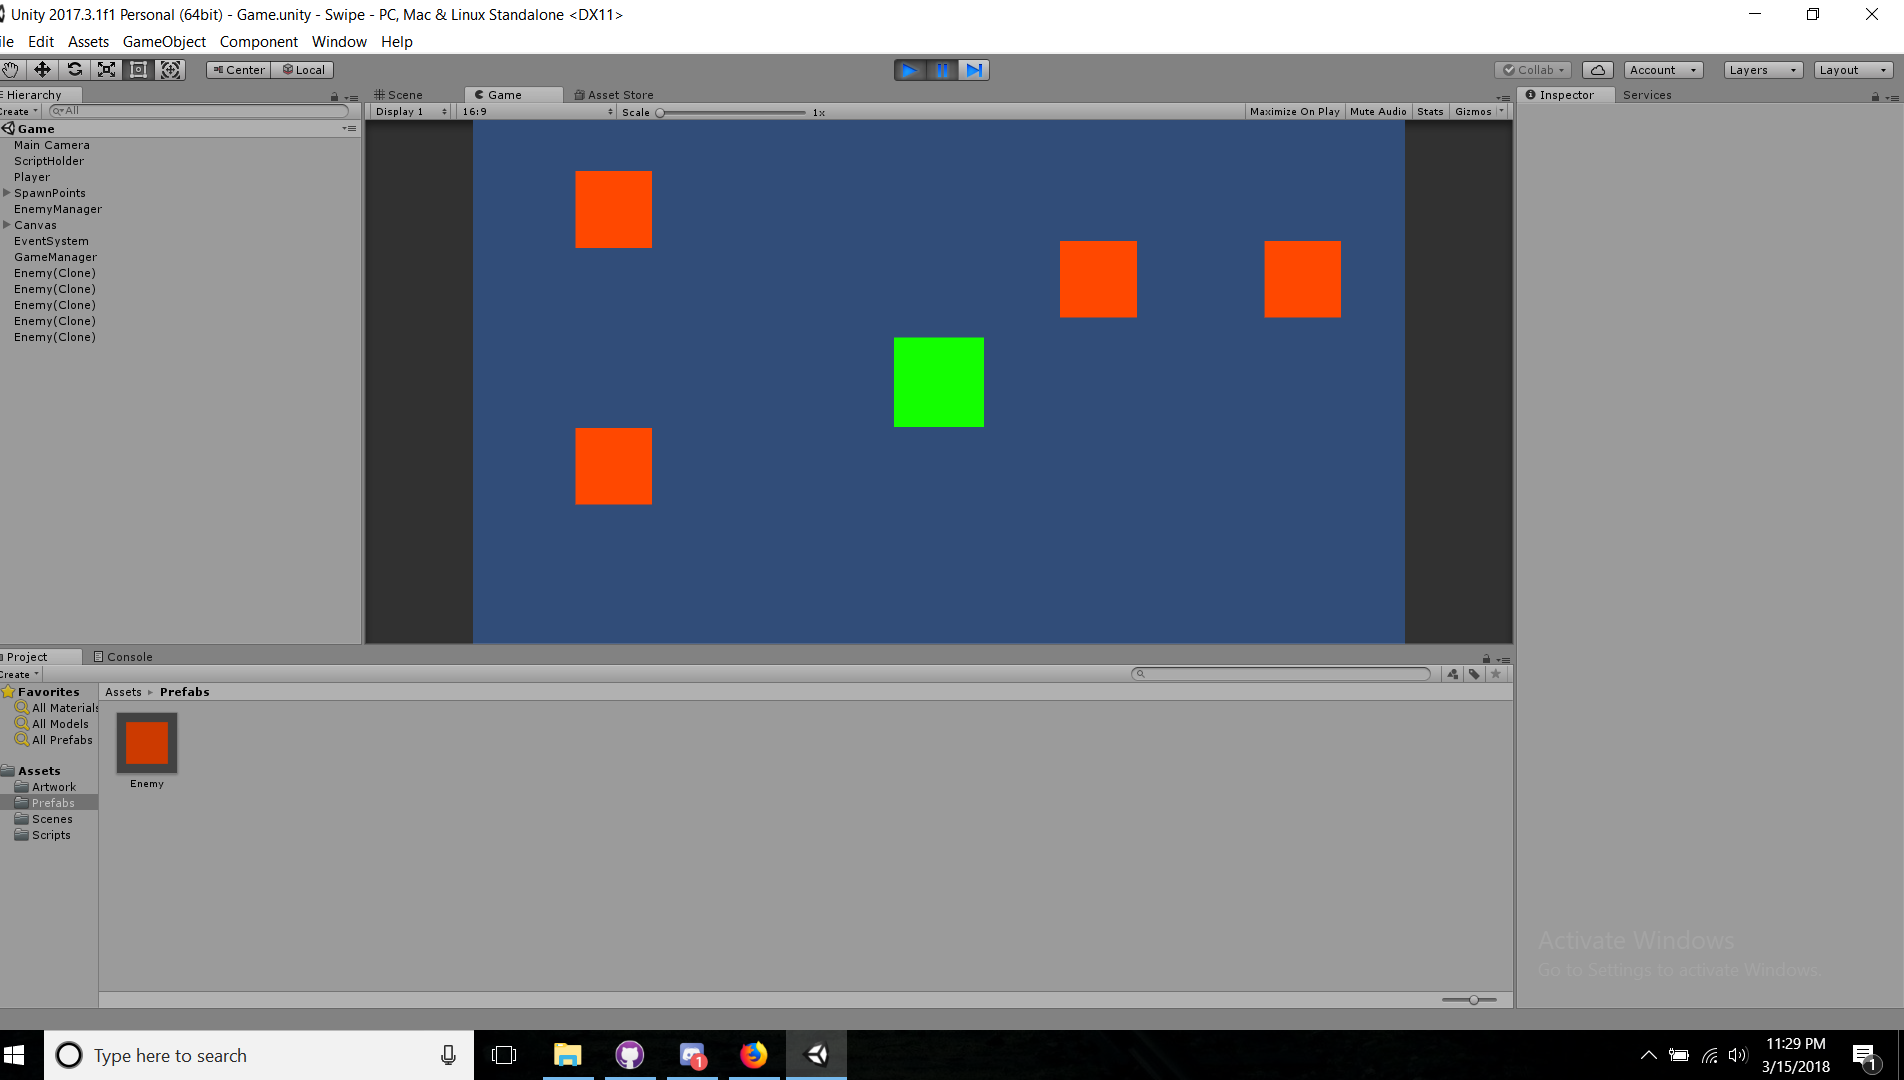Select the Scripts folder

51,835
